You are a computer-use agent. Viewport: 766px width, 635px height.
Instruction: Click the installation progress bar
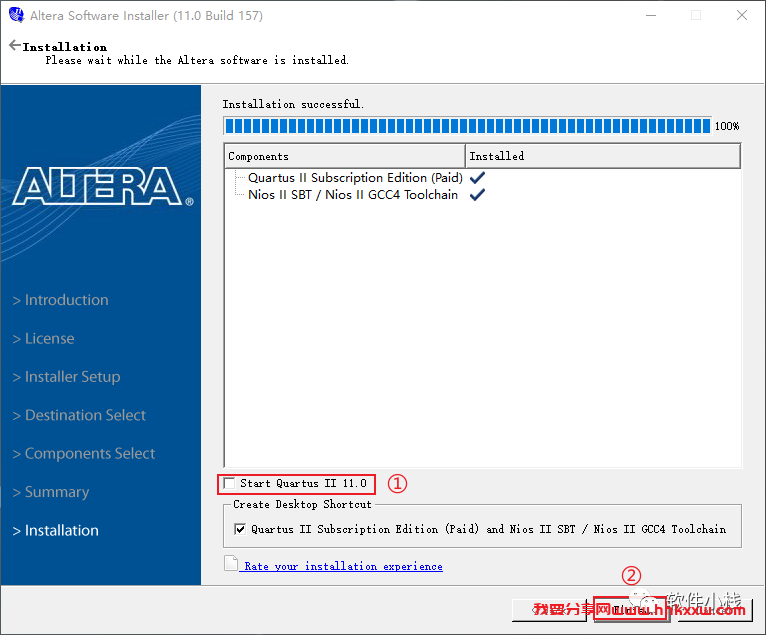(468, 126)
